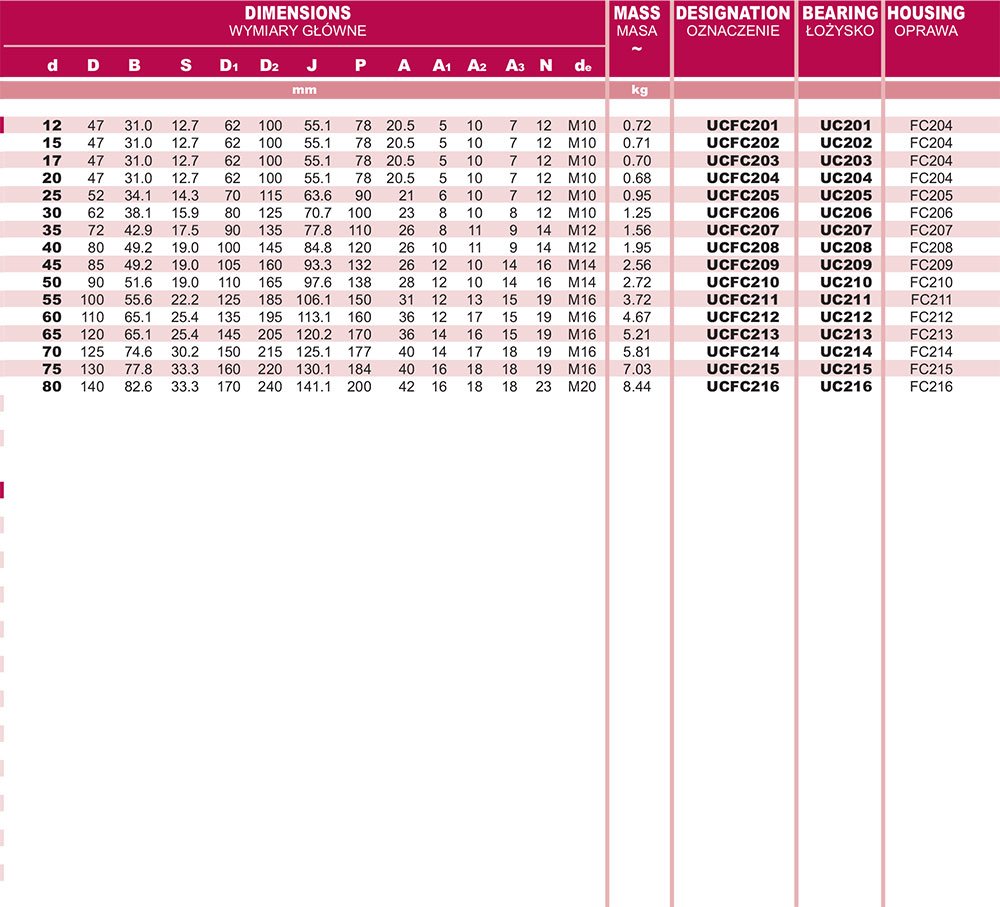This screenshot has width=1000, height=907.
Task: Click the BEARING column header
Action: (x=840, y=13)
